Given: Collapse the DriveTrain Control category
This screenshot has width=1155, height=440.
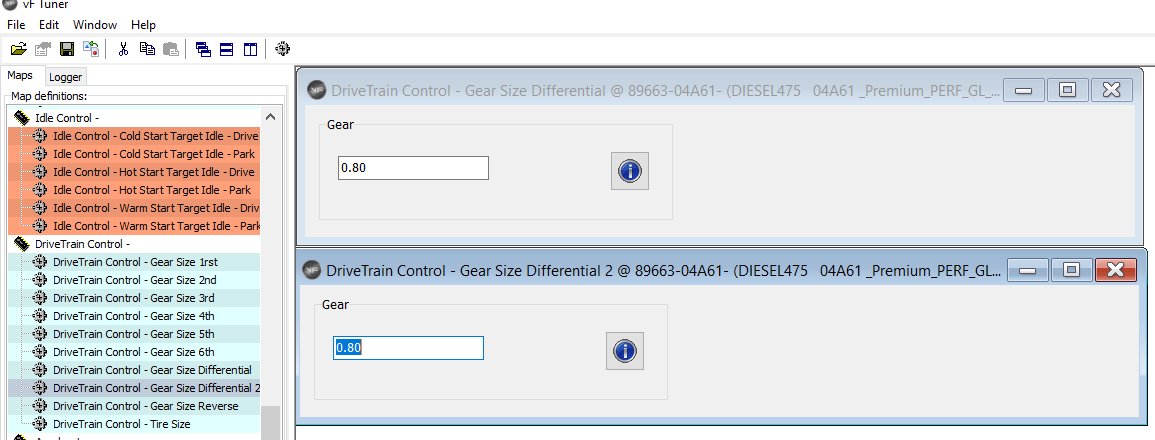Looking at the screenshot, I should pos(82,244).
